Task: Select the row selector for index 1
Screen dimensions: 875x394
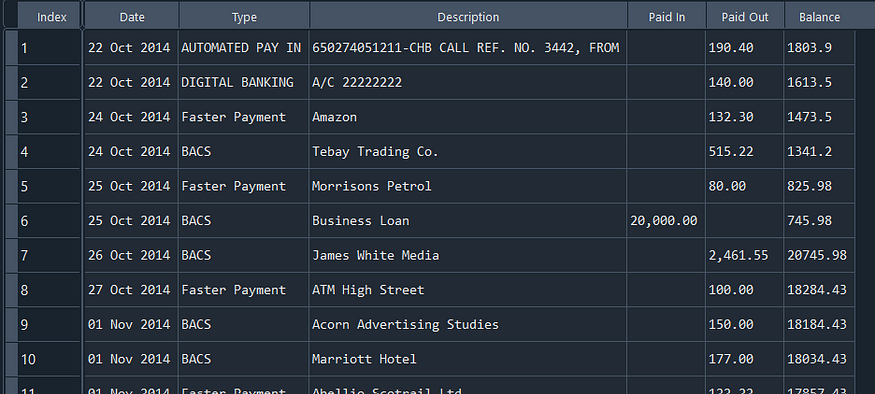Action: pyautogui.click(x=11, y=47)
